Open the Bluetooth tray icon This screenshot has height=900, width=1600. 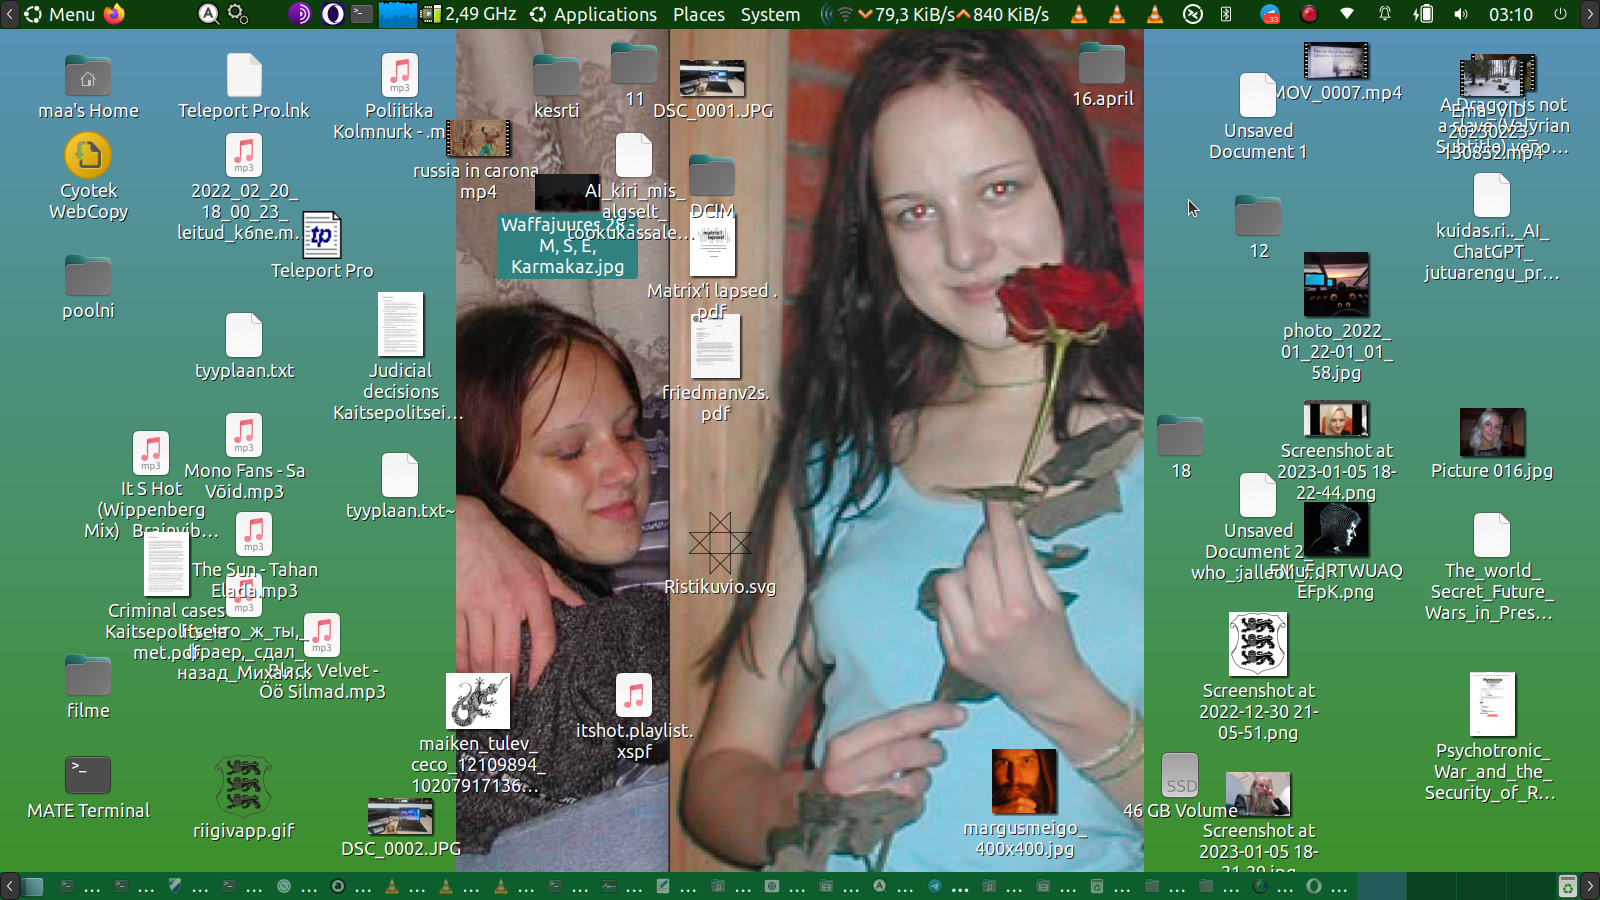(1226, 14)
